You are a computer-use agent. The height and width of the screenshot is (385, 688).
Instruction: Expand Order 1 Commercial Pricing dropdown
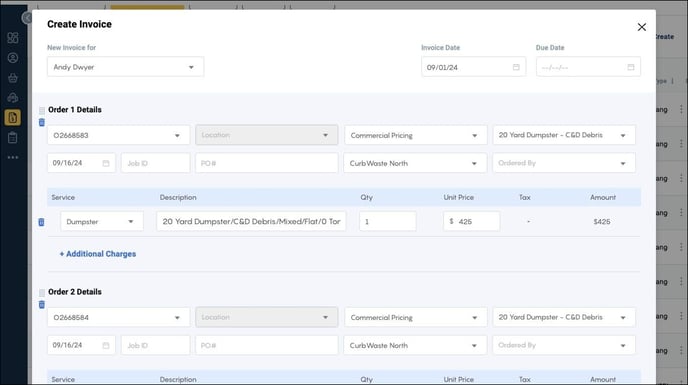click(x=416, y=135)
